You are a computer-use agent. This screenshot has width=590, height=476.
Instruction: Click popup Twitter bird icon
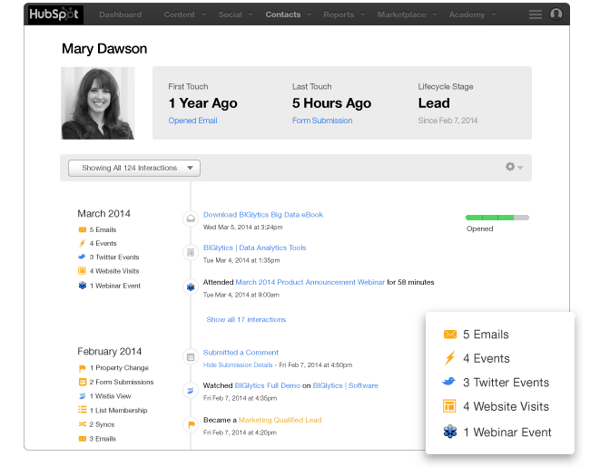pos(449,382)
